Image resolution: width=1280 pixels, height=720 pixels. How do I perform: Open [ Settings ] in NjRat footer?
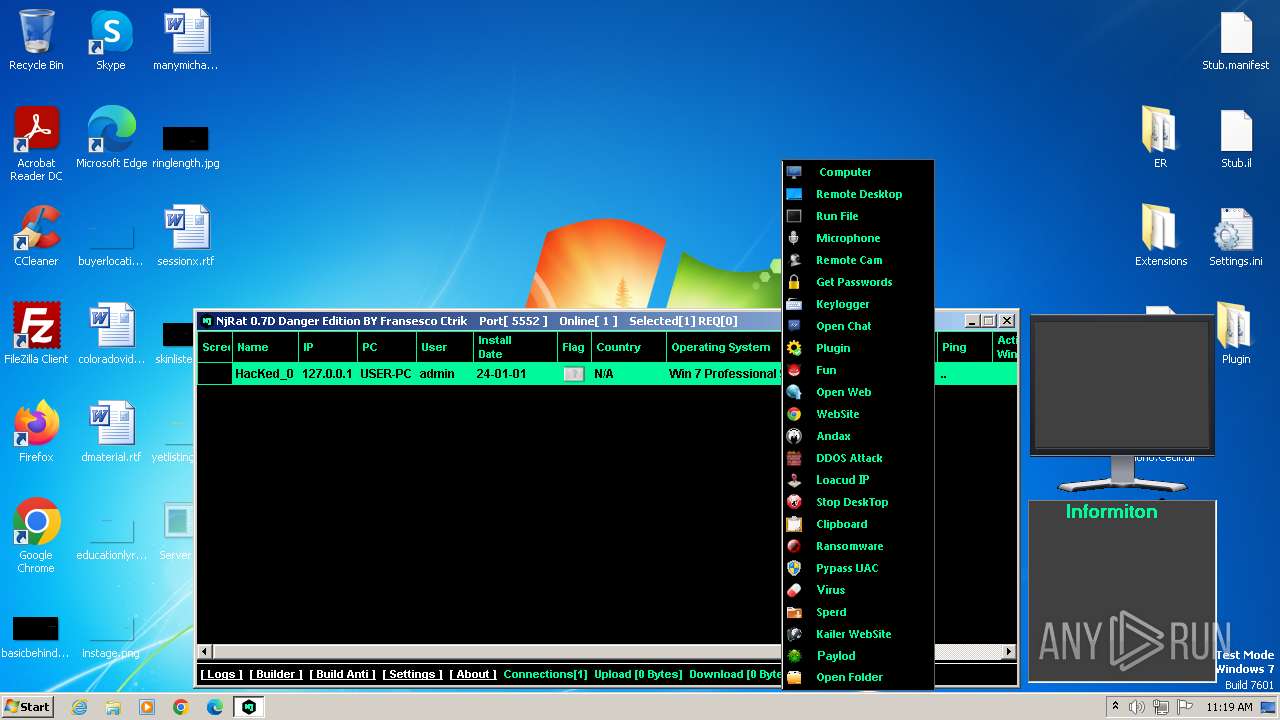click(x=412, y=674)
